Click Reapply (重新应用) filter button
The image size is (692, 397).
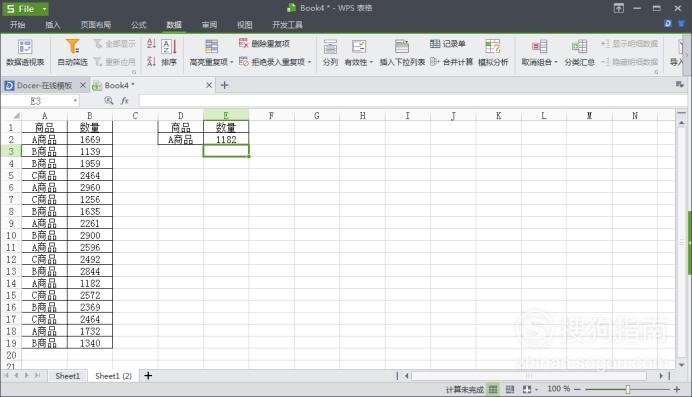click(115, 62)
